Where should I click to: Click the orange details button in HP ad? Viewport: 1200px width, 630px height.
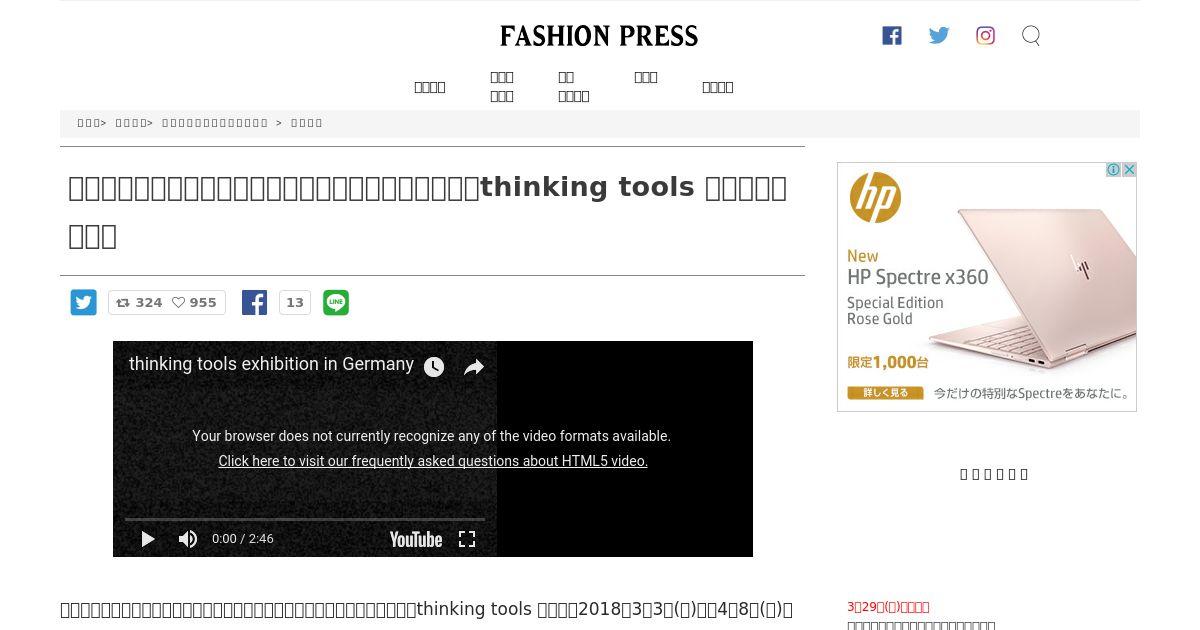click(886, 393)
